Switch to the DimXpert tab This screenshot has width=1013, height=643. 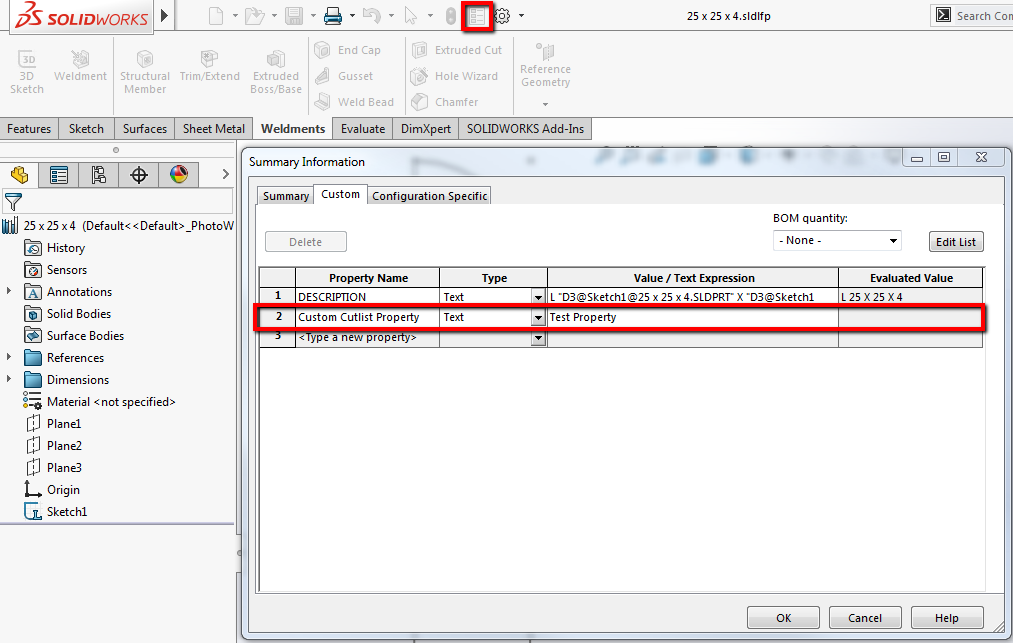[426, 129]
